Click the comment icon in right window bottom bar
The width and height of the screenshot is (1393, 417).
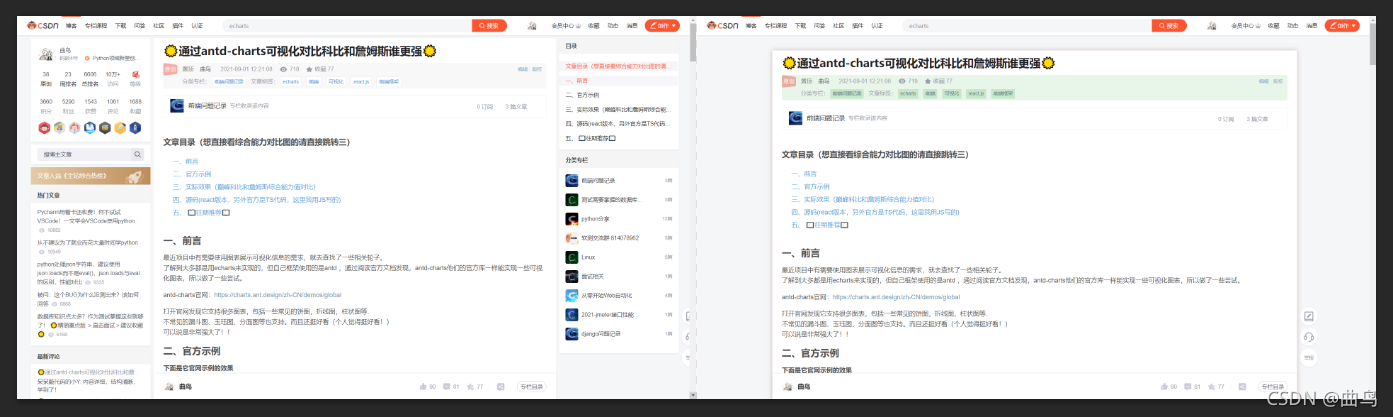click(x=1190, y=386)
